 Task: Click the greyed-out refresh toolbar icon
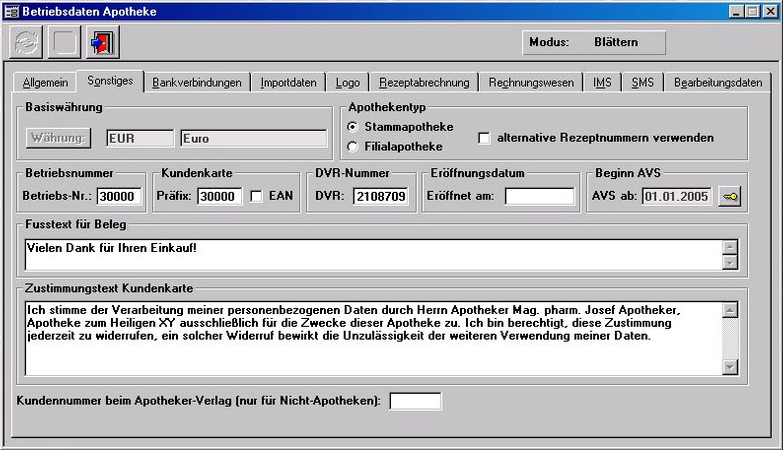[x=25, y=43]
